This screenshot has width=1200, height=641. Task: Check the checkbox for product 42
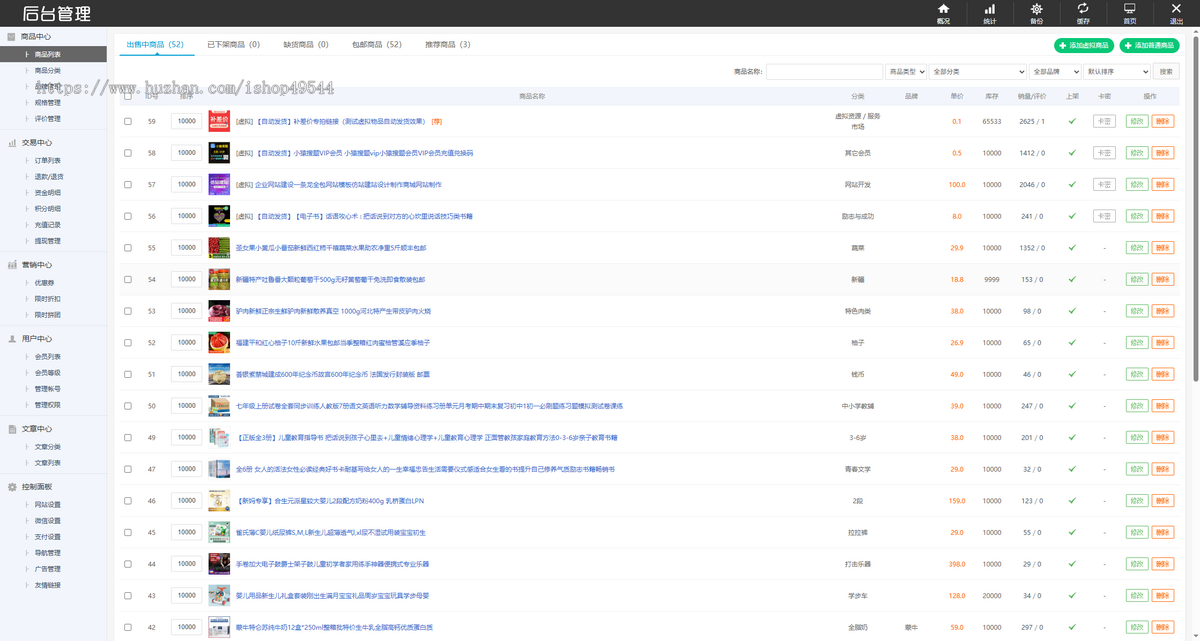[x=128, y=627]
